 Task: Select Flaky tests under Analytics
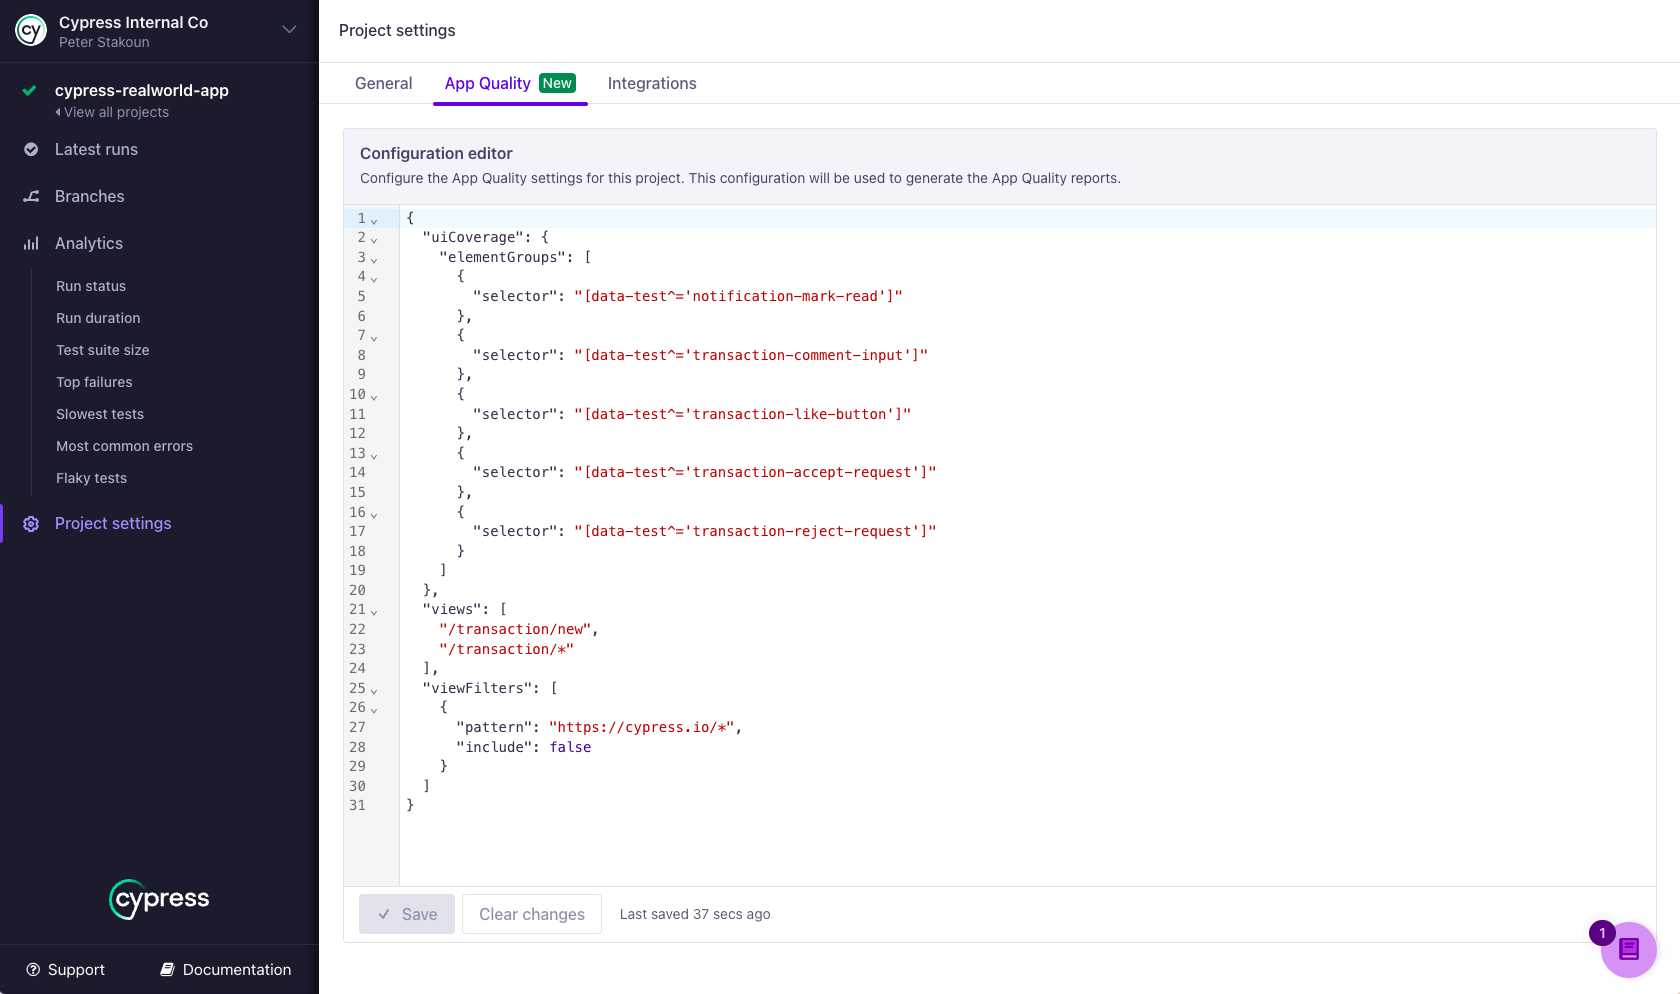coord(91,478)
